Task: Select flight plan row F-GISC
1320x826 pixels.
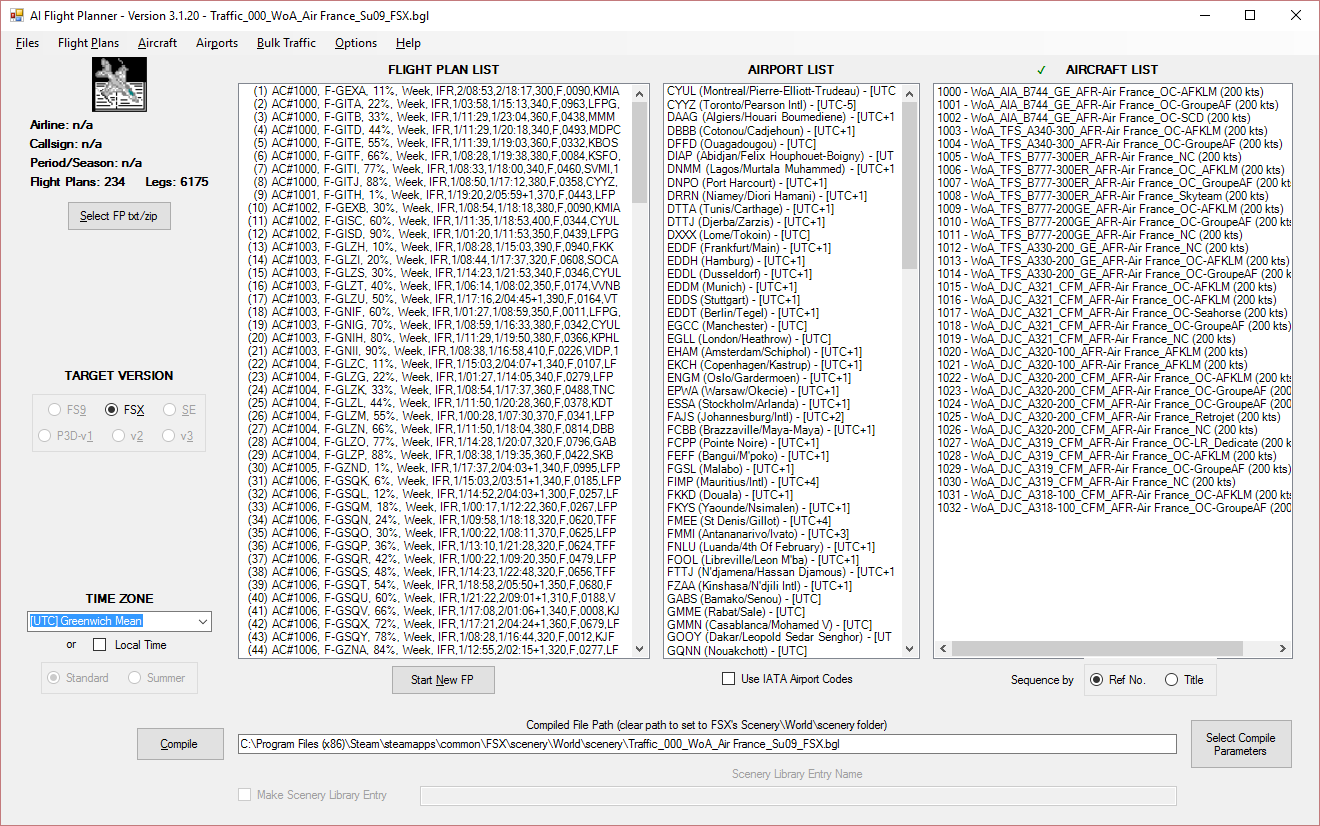Action: tap(435, 221)
